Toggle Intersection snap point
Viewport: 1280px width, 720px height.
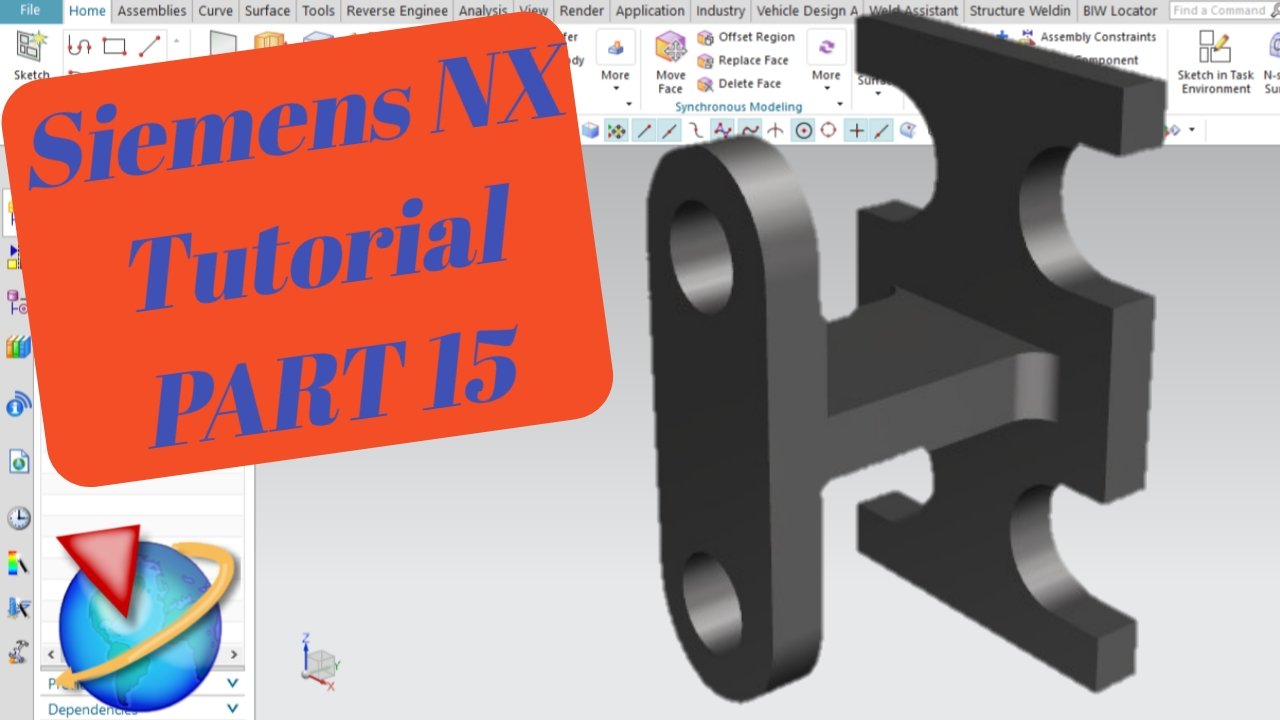click(776, 130)
